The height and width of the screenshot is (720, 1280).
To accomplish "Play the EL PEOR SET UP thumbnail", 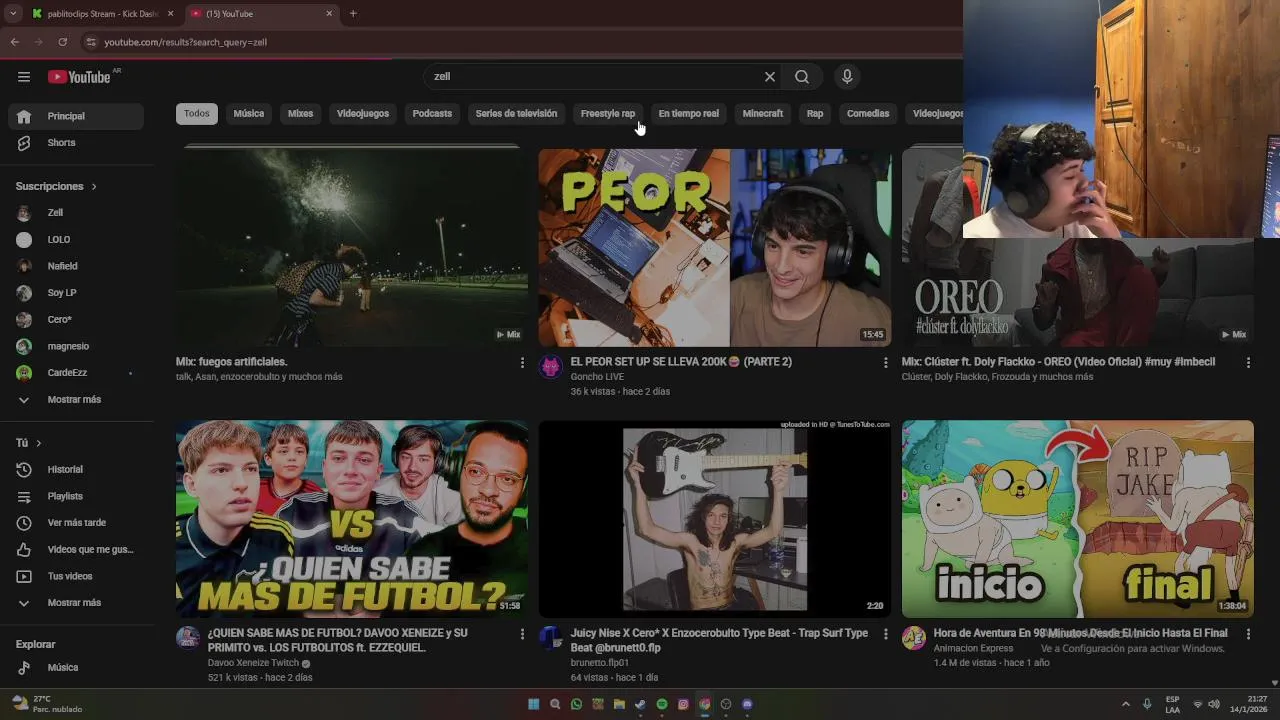I will point(714,247).
